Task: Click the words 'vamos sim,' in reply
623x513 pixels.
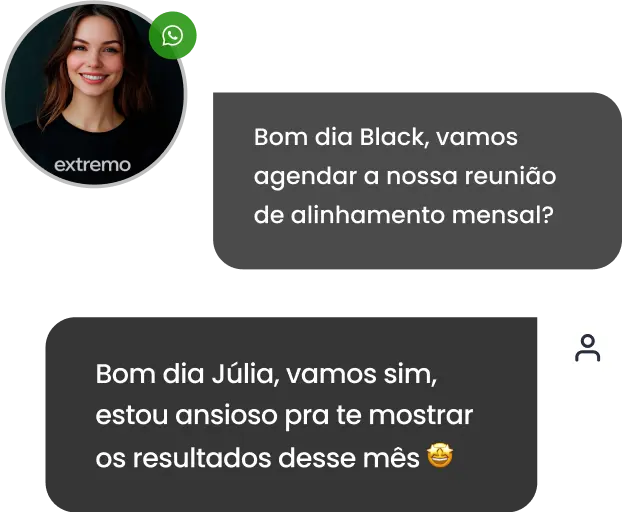Action: point(361,374)
